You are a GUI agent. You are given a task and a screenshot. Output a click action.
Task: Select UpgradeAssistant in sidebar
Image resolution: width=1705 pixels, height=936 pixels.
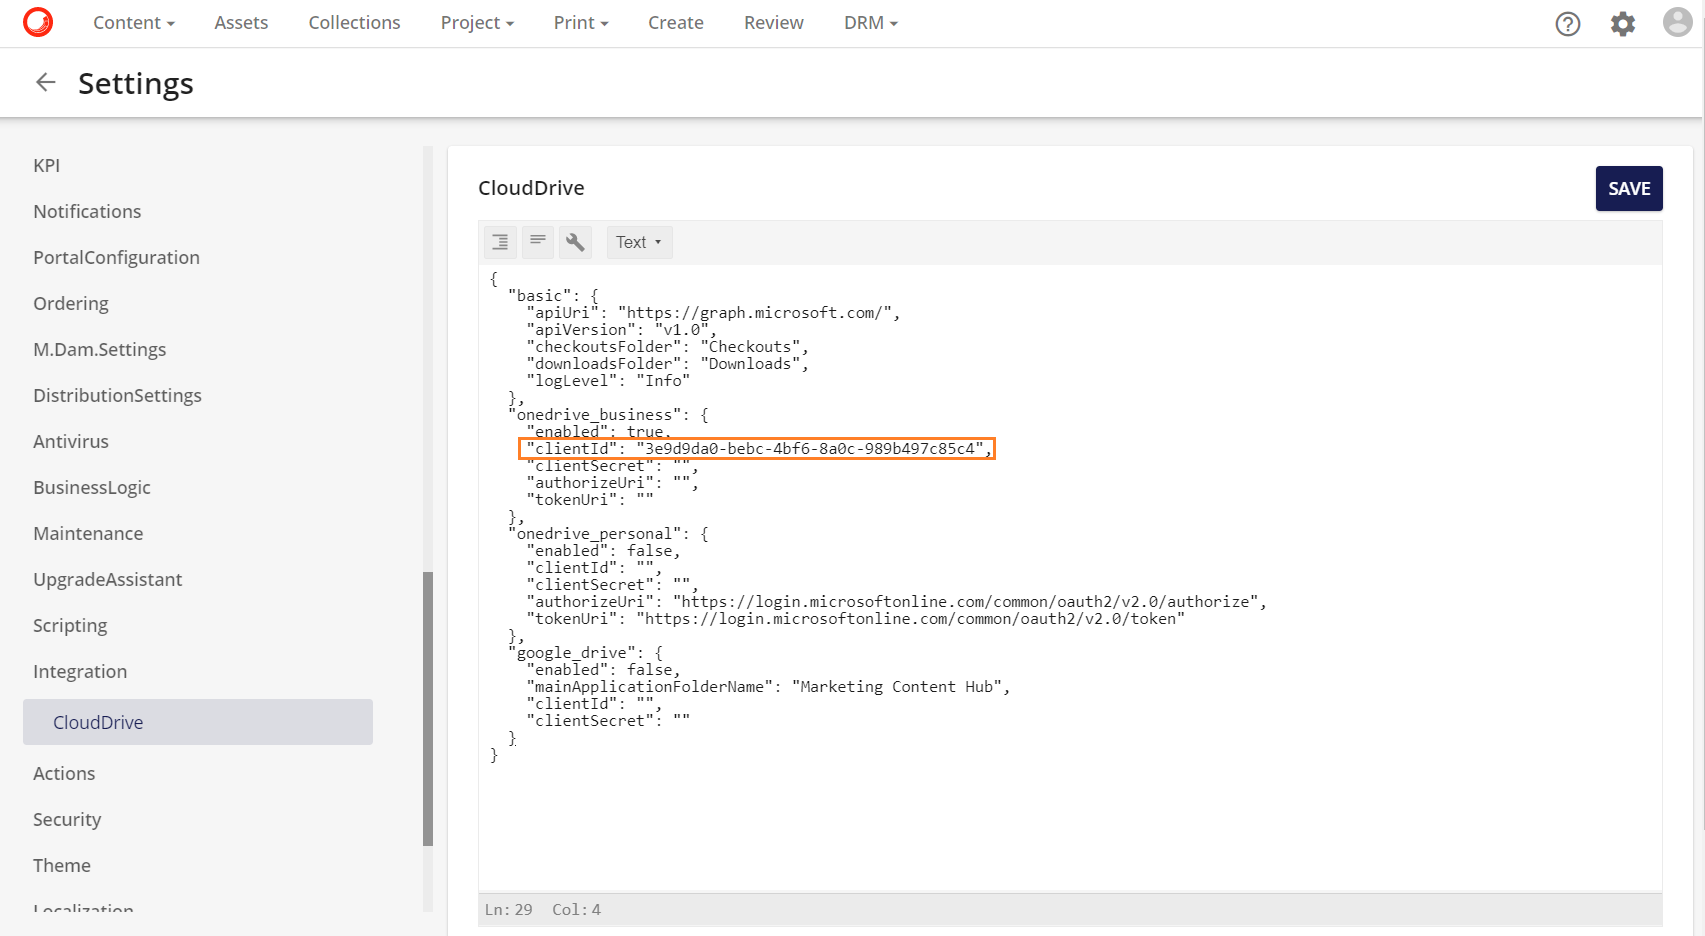click(108, 579)
